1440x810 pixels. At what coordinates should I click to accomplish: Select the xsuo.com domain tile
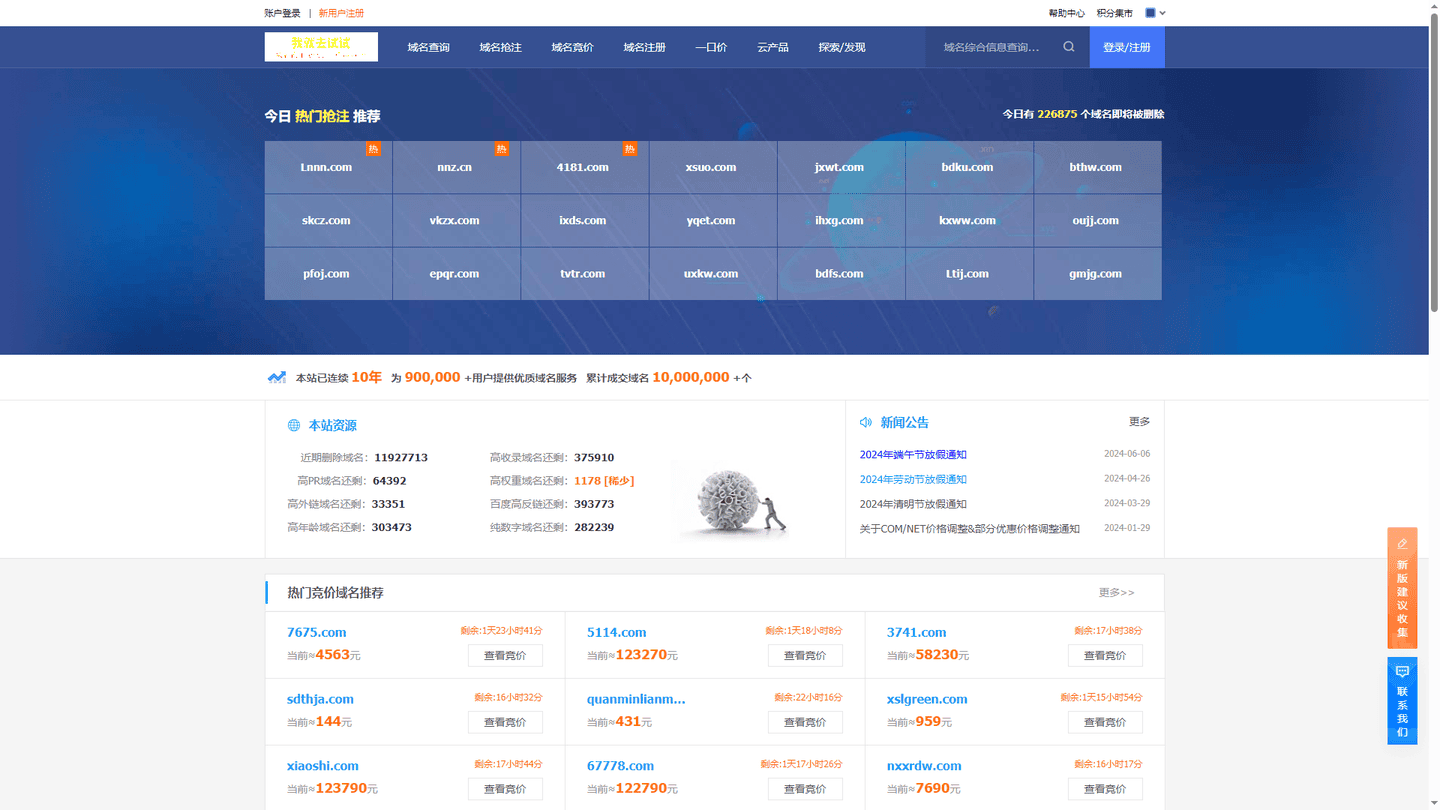(712, 167)
